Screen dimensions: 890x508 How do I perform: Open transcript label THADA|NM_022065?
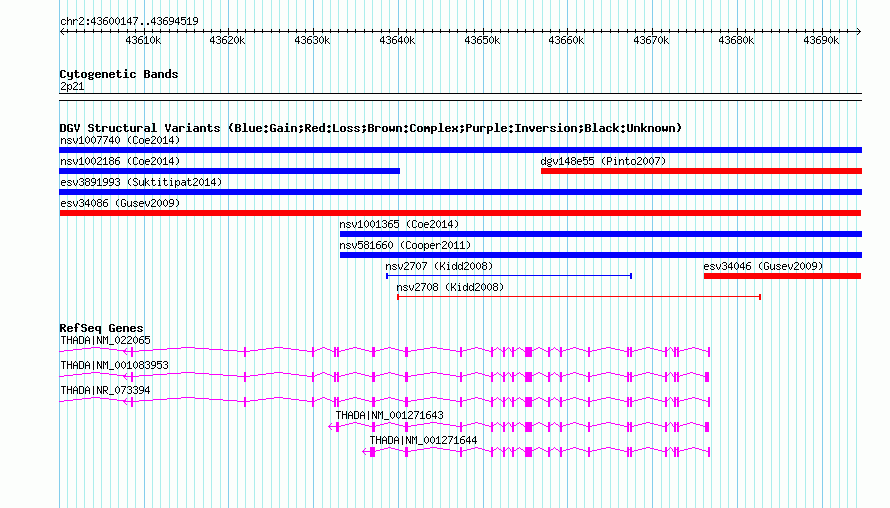pyautogui.click(x=106, y=341)
